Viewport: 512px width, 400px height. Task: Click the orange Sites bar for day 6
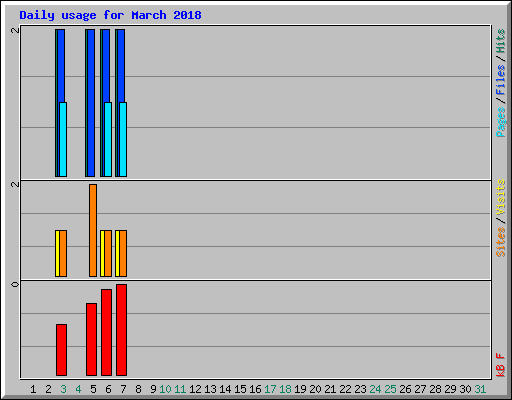tap(108, 253)
